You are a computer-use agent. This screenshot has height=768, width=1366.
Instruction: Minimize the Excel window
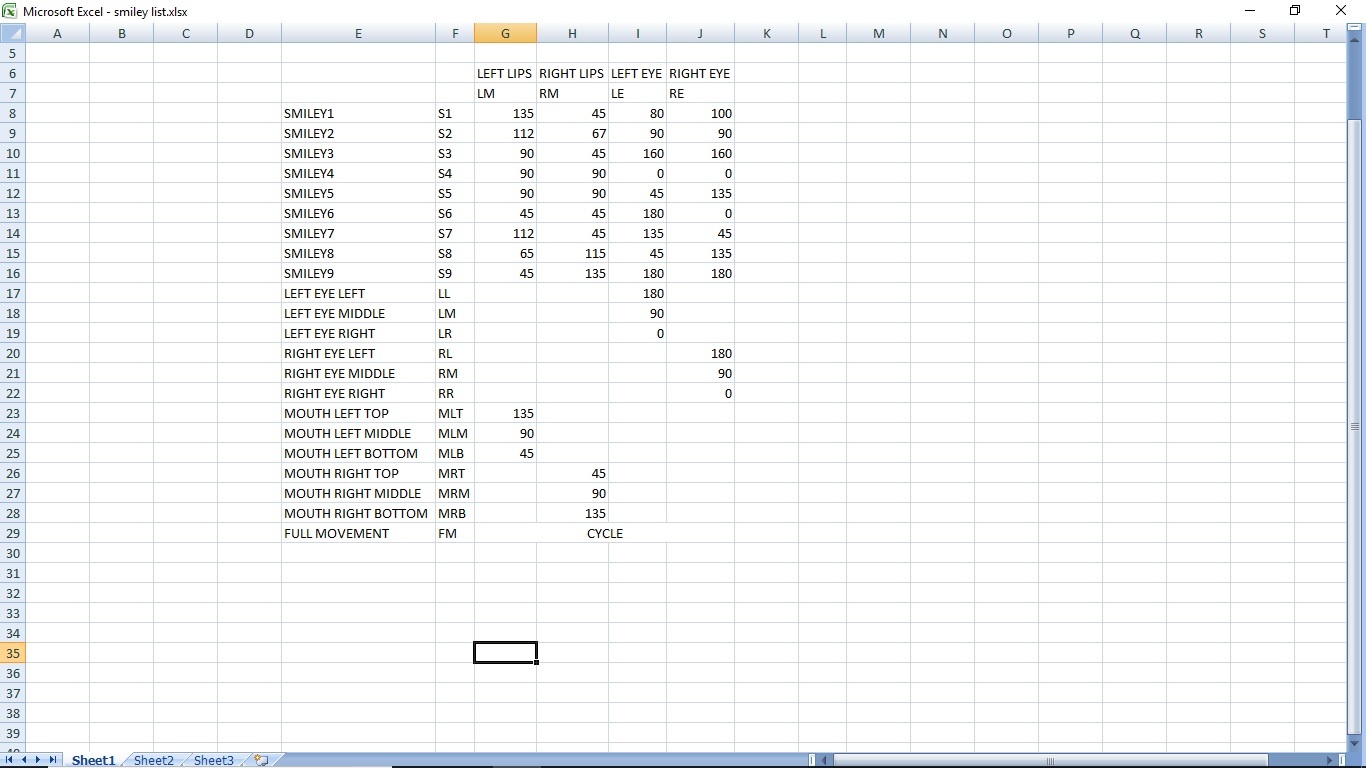[x=1250, y=11]
